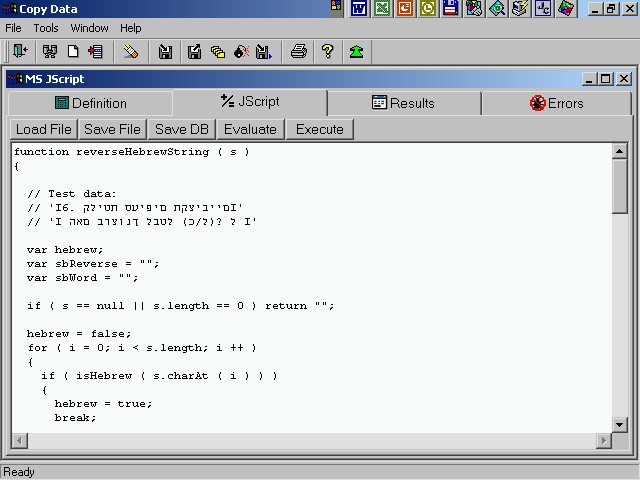Click the exit door toolbar icon
The width and height of the screenshot is (640, 480).
19,51
